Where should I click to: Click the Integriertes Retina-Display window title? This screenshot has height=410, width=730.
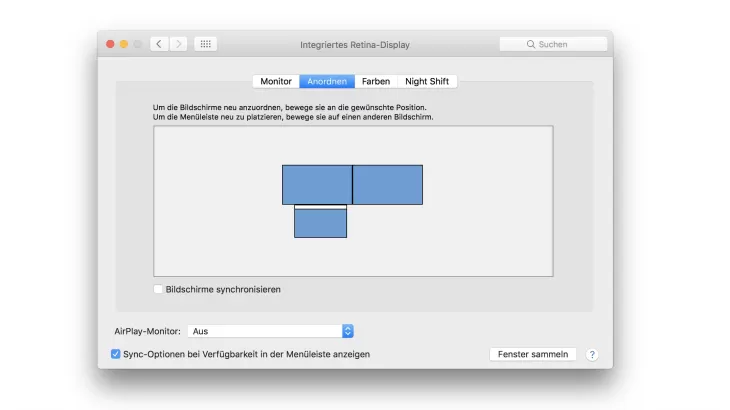click(x=355, y=44)
